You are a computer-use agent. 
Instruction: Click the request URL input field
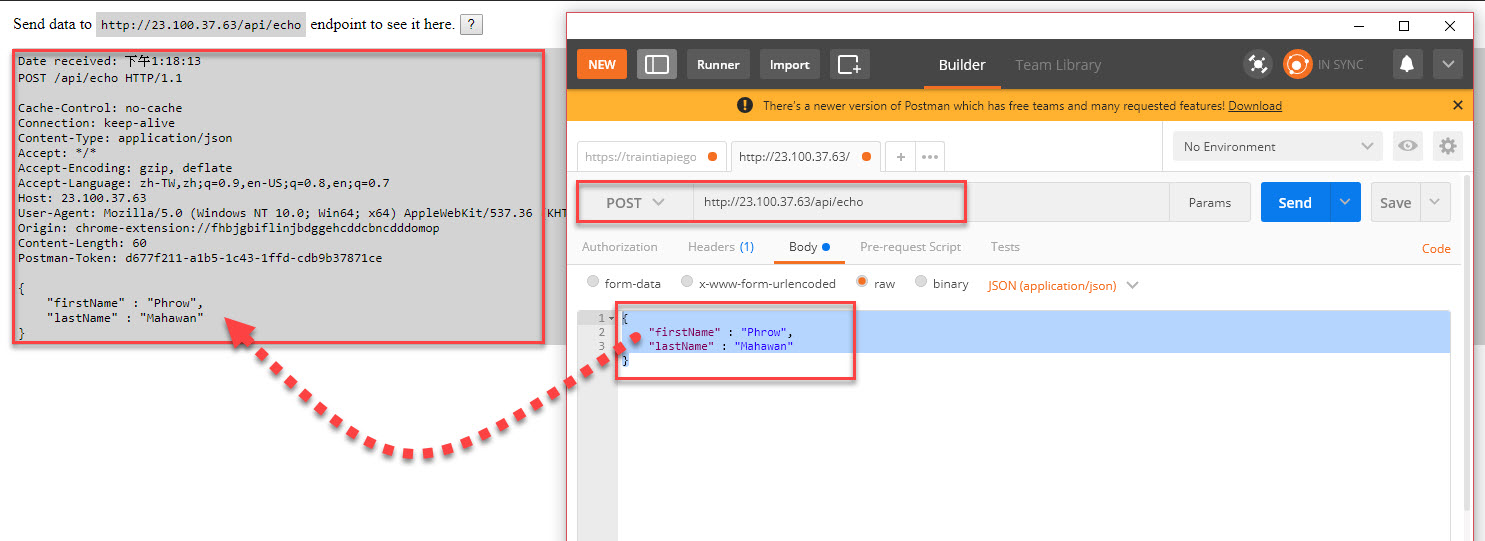pyautogui.click(x=930, y=202)
